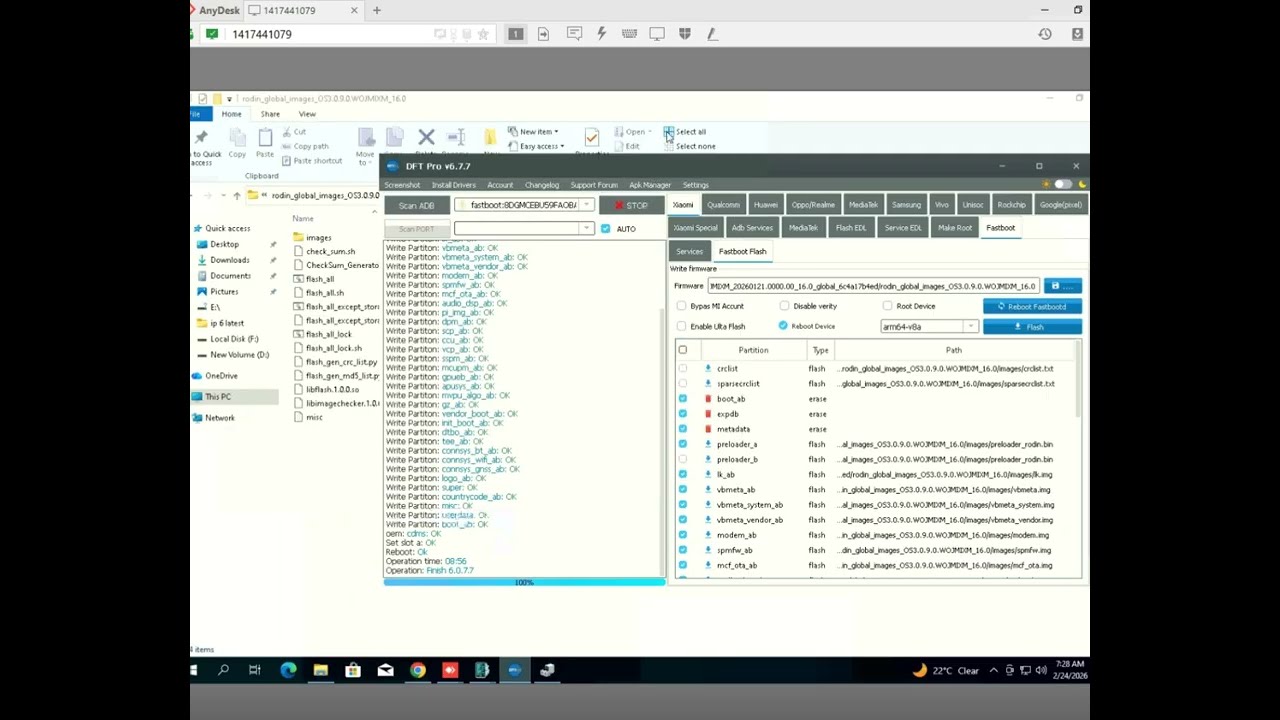Open AnyDesk display monitor settings icon
This screenshot has width=1280, height=720.
657,34
